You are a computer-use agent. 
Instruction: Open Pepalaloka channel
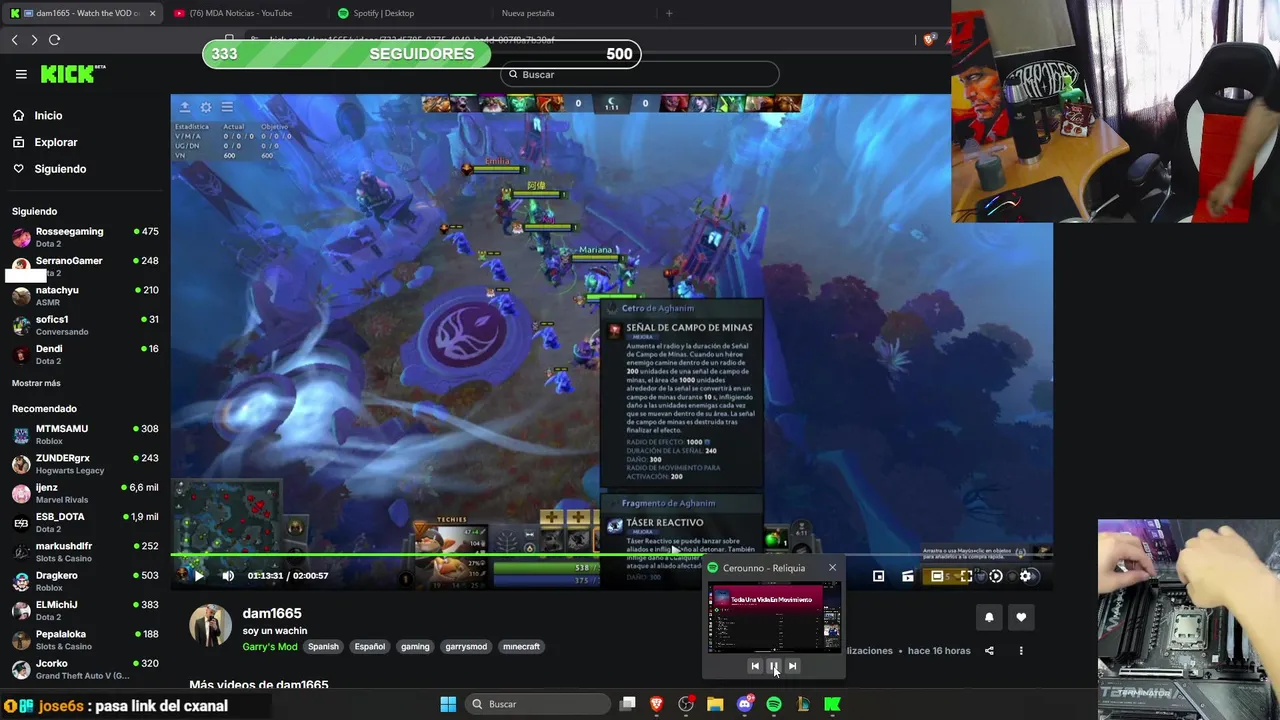click(x=85, y=640)
